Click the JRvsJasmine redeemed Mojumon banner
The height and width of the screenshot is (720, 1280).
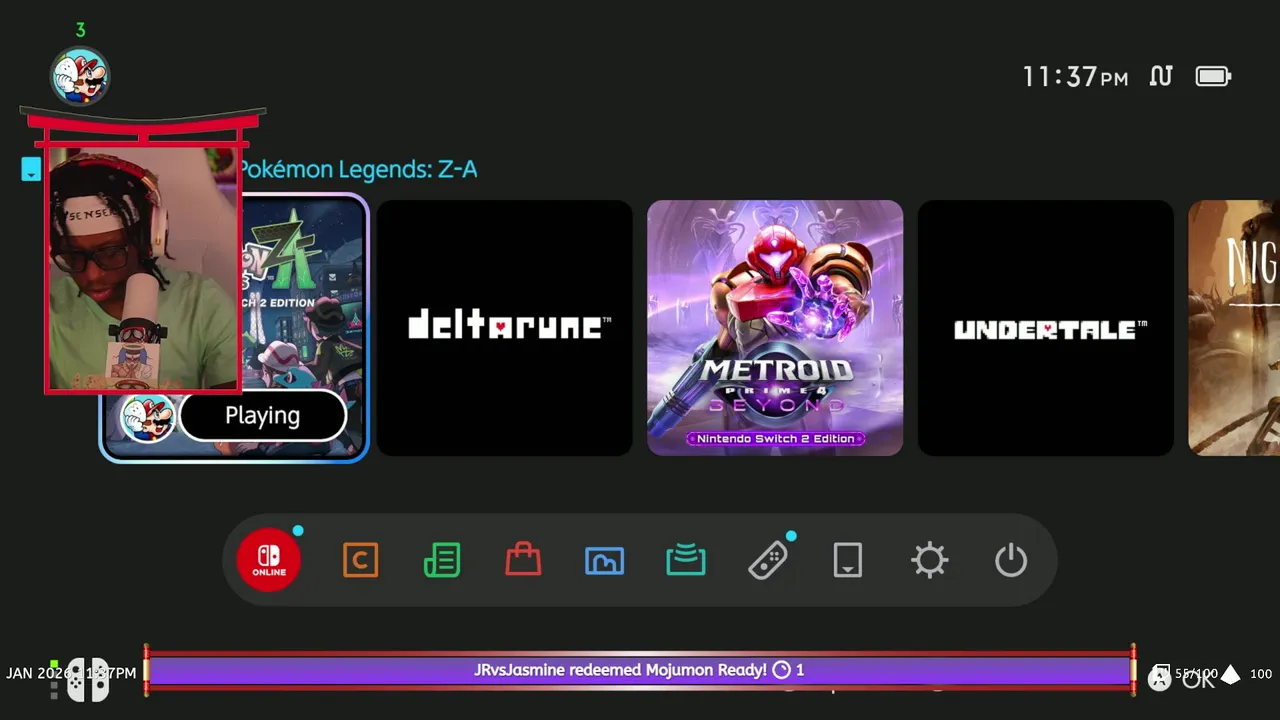click(x=640, y=670)
